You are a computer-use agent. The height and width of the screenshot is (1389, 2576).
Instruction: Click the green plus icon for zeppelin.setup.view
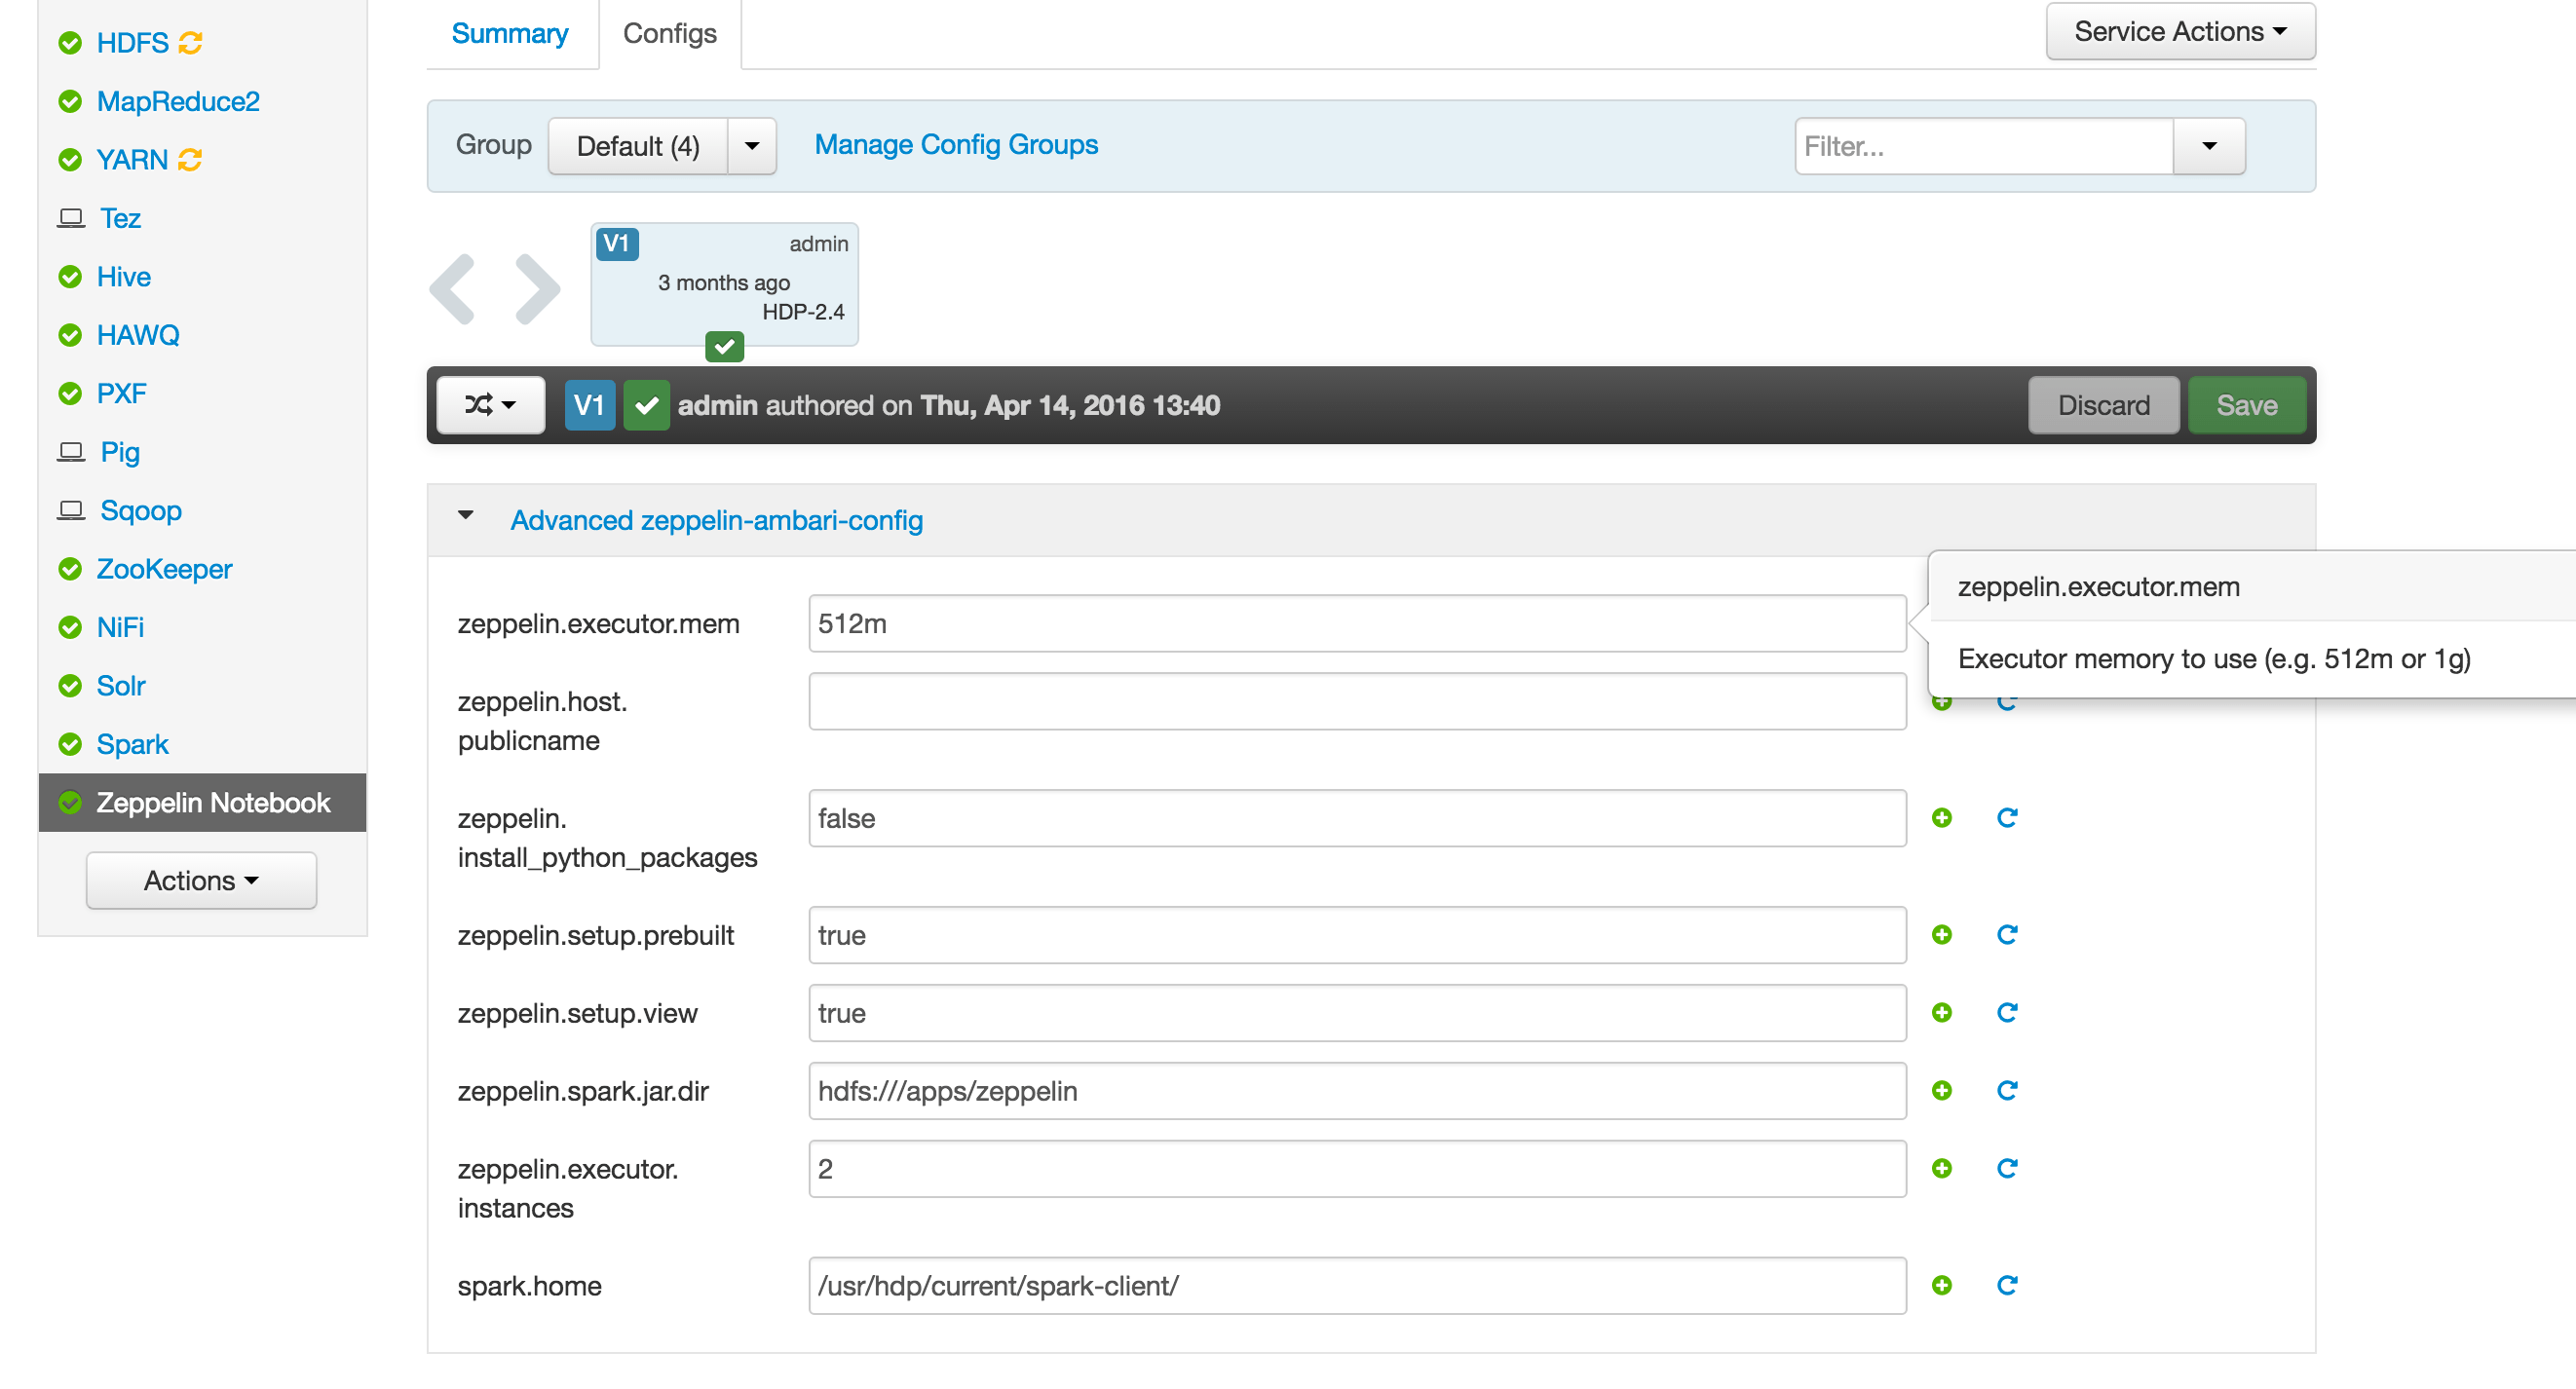1942,1013
